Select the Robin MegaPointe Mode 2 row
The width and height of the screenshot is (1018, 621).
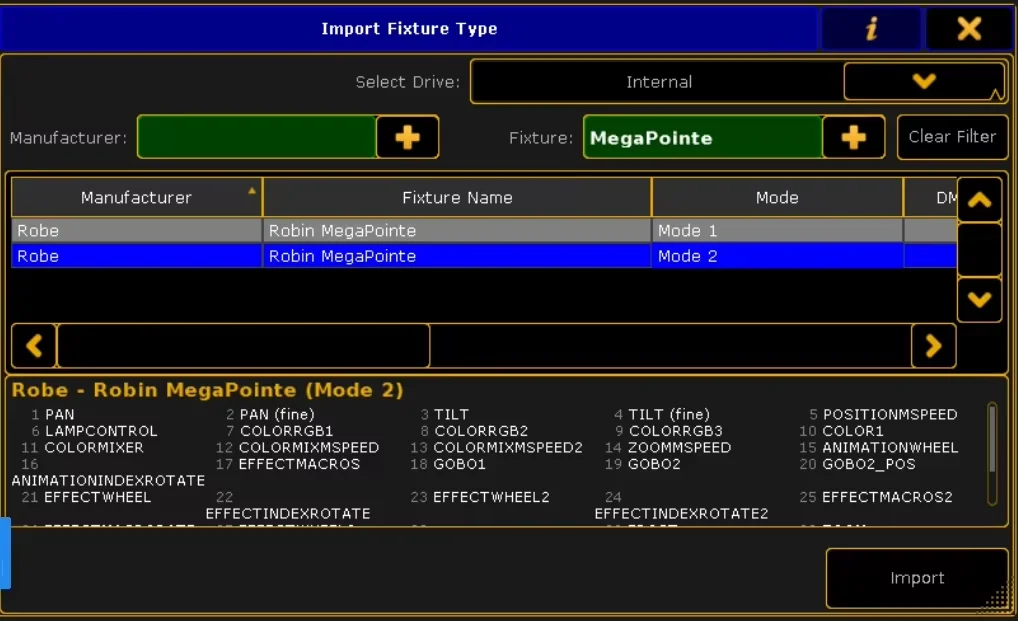(x=457, y=257)
